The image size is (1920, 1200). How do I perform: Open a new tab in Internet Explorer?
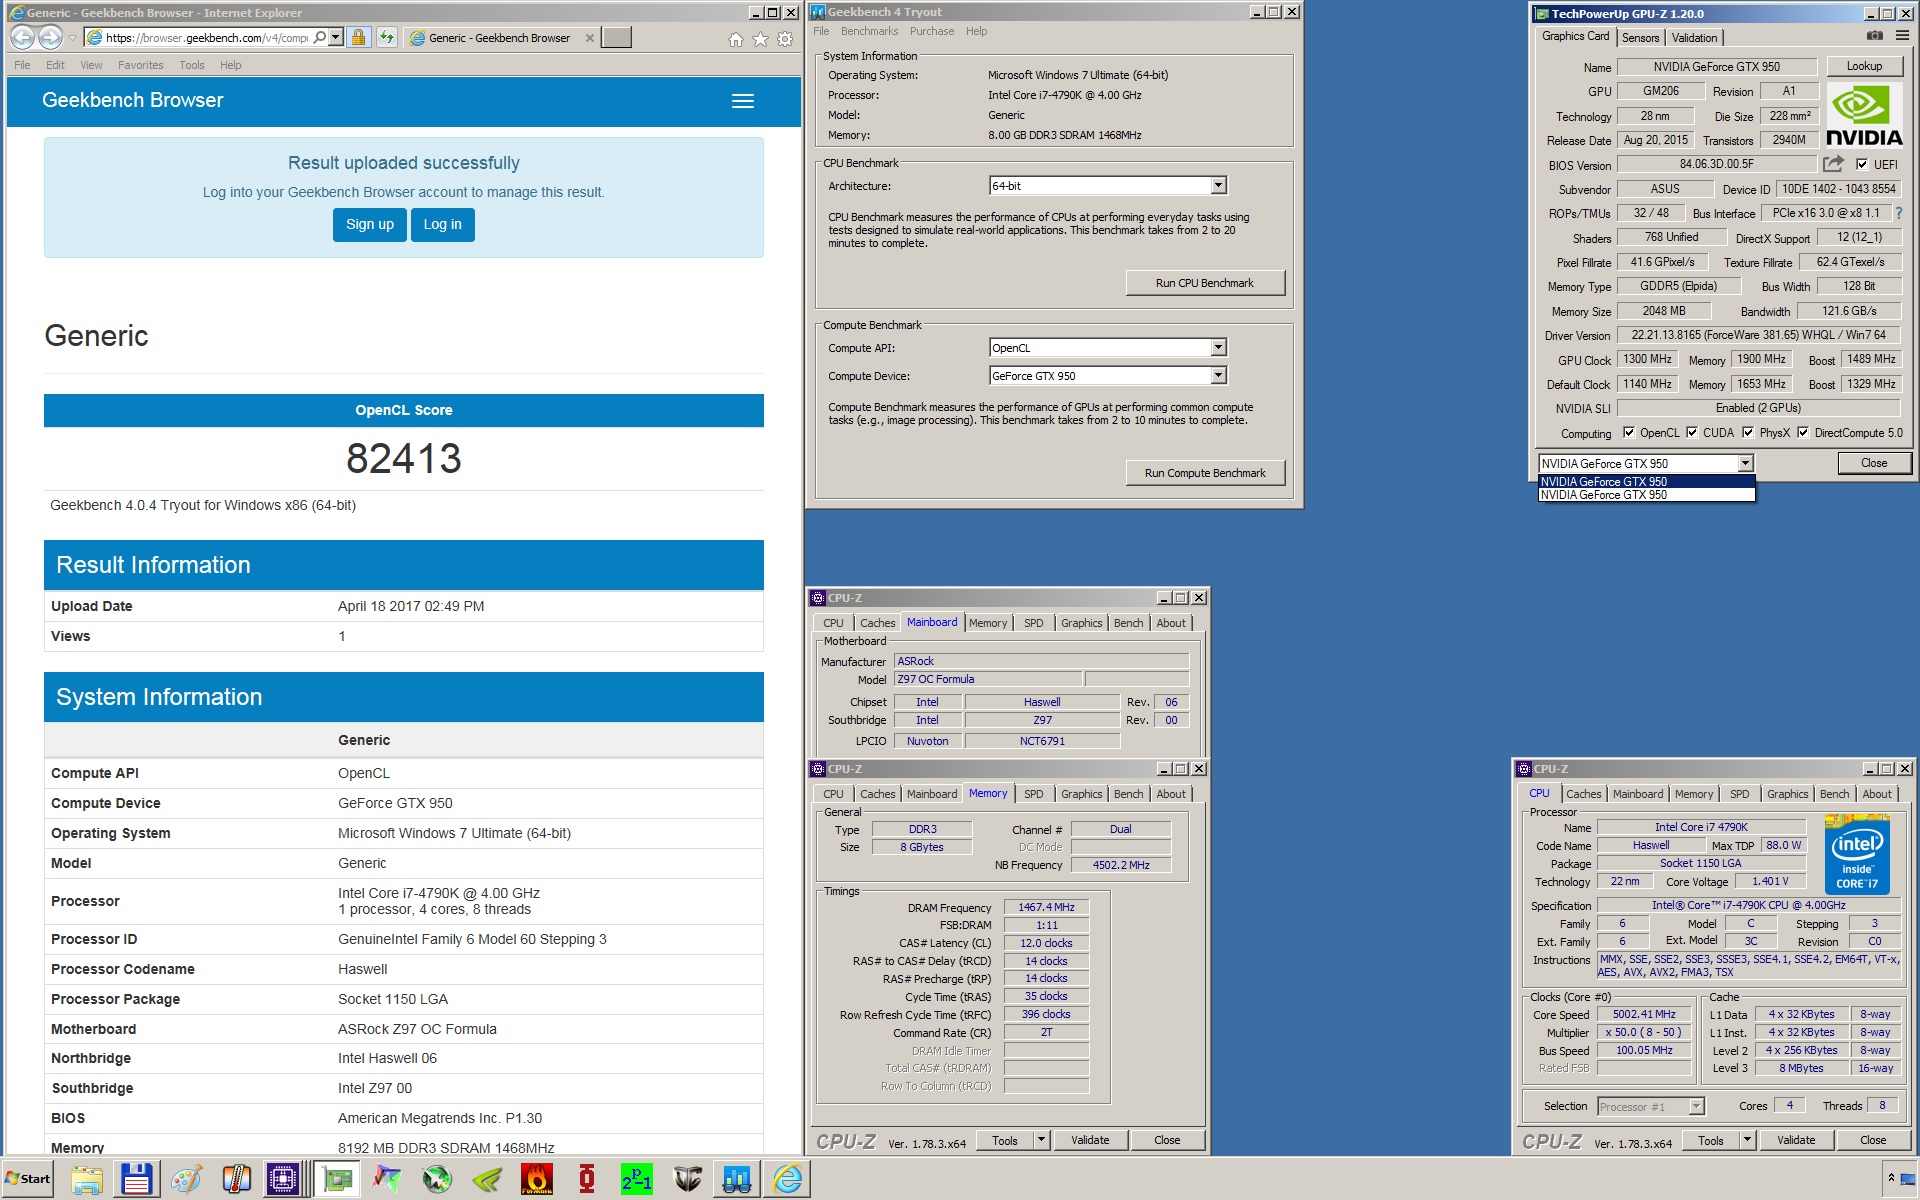coord(617,38)
